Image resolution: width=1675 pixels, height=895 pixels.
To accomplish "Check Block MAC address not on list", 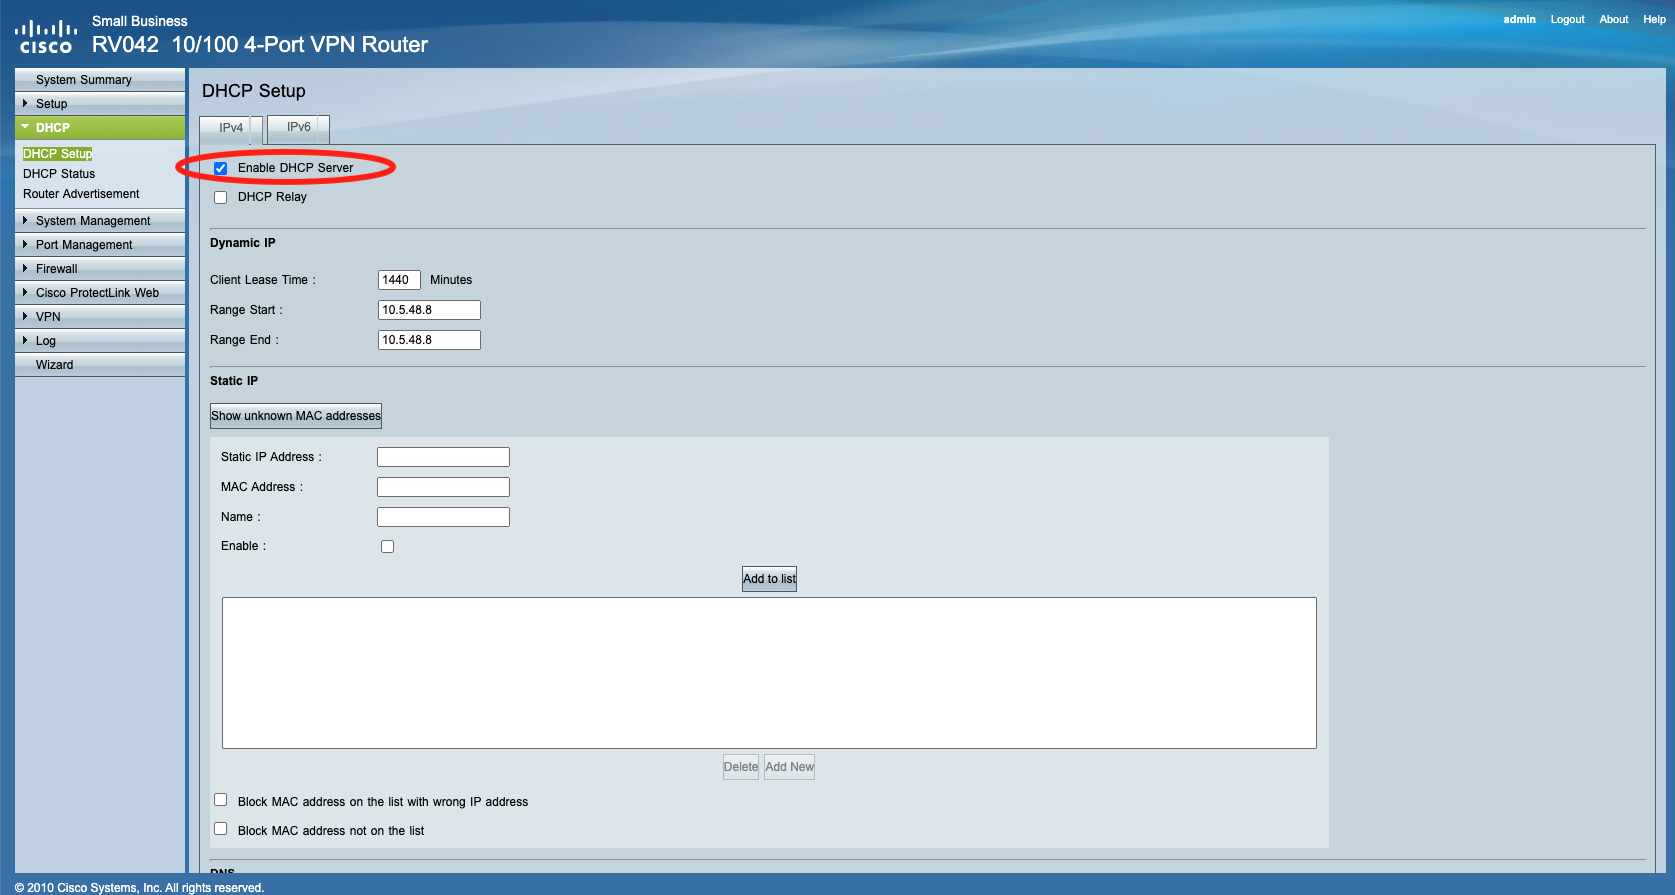I will click(221, 829).
